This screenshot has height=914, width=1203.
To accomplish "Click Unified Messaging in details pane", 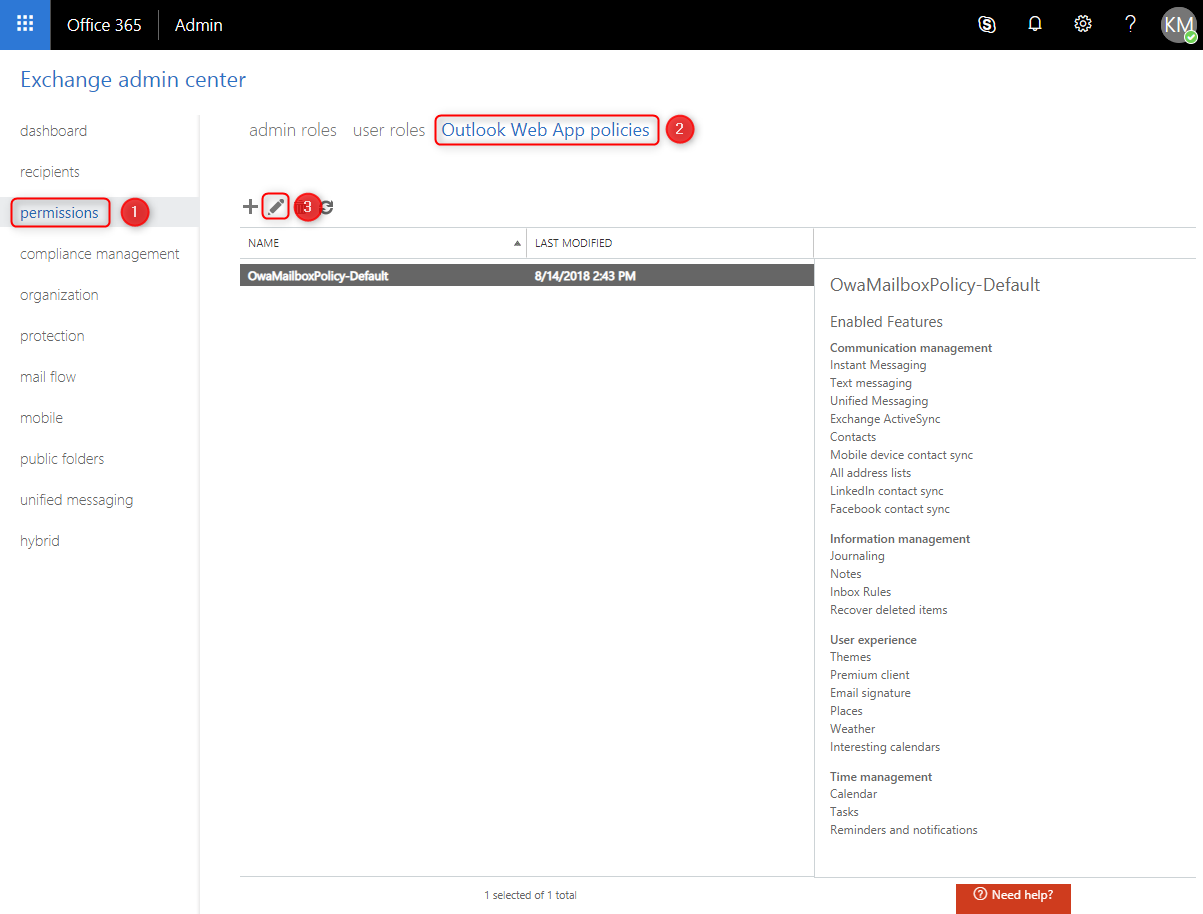I will click(879, 401).
